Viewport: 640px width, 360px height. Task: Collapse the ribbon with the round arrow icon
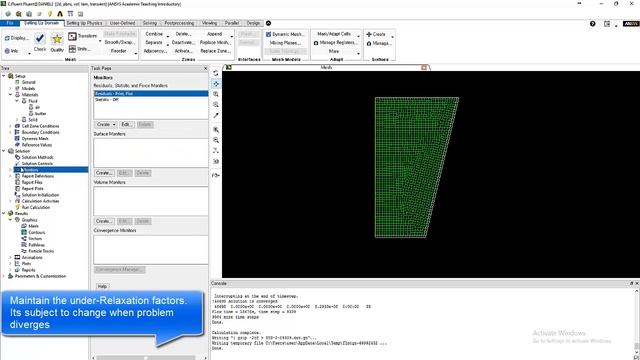point(269,23)
